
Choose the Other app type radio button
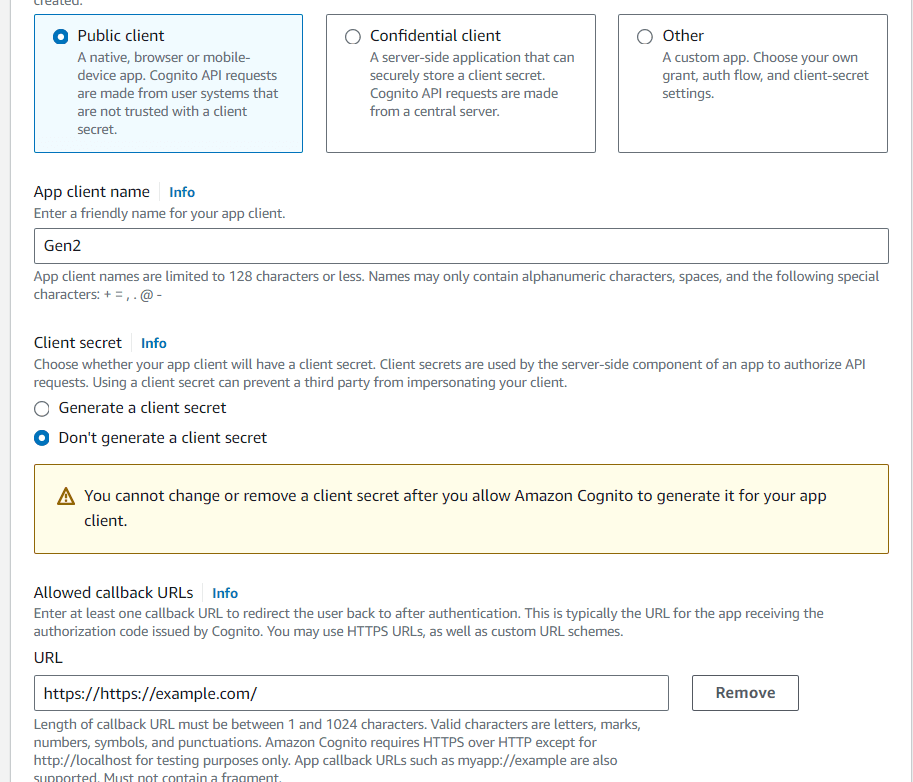645,37
